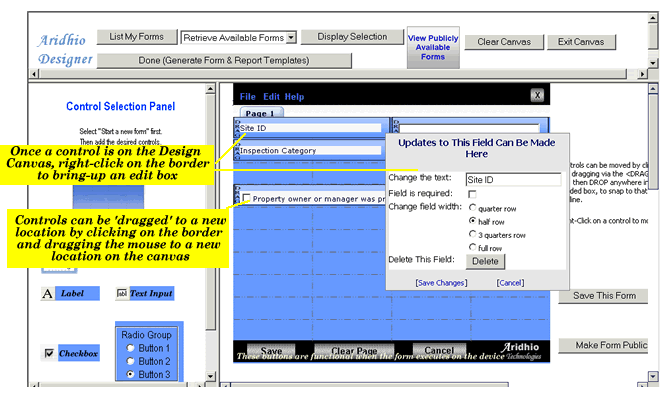Select the Page 1 tab
Screen dimensions: 660x400
[261, 113]
